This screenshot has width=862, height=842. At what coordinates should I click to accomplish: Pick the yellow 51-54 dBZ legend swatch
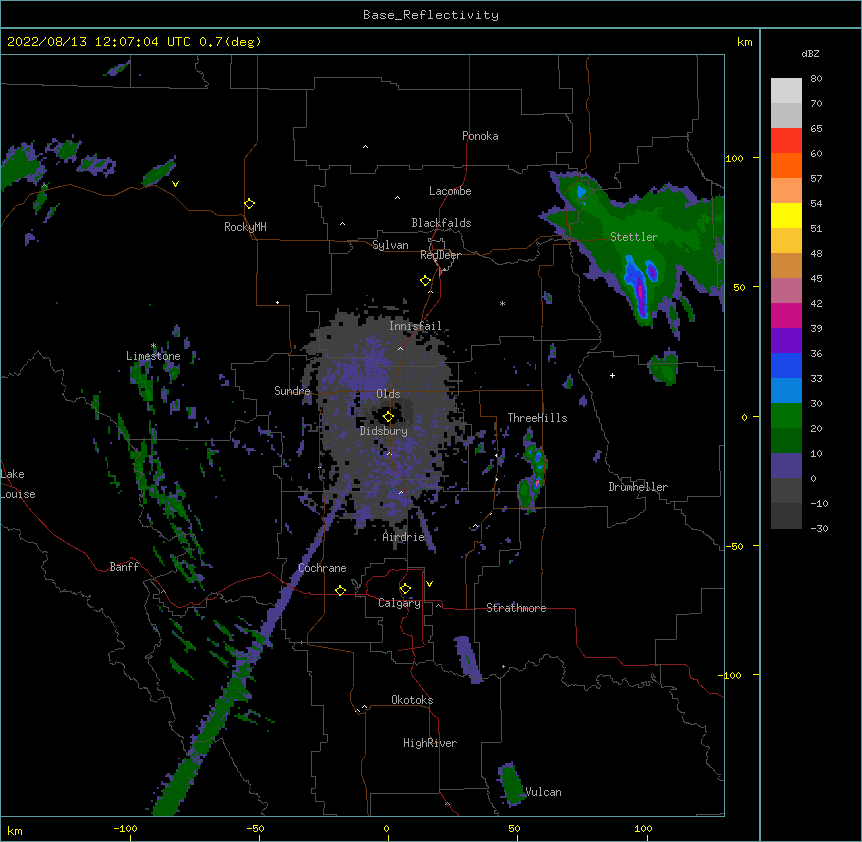click(786, 215)
